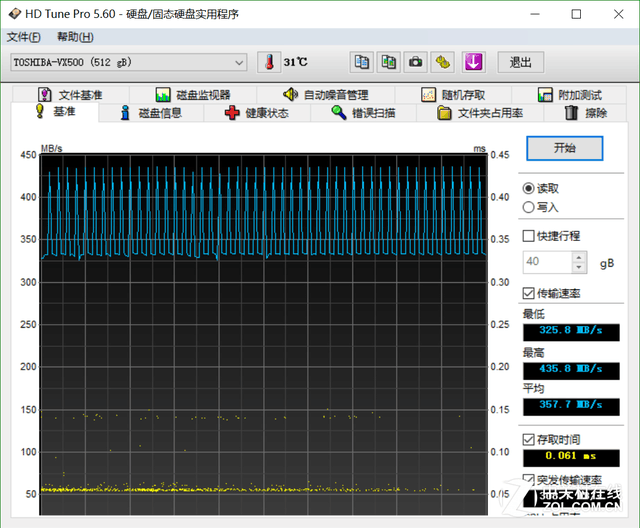Image resolution: width=640 pixels, height=528 pixels.
Task: Open the 磁盘信息 tab
Action: [x=151, y=113]
